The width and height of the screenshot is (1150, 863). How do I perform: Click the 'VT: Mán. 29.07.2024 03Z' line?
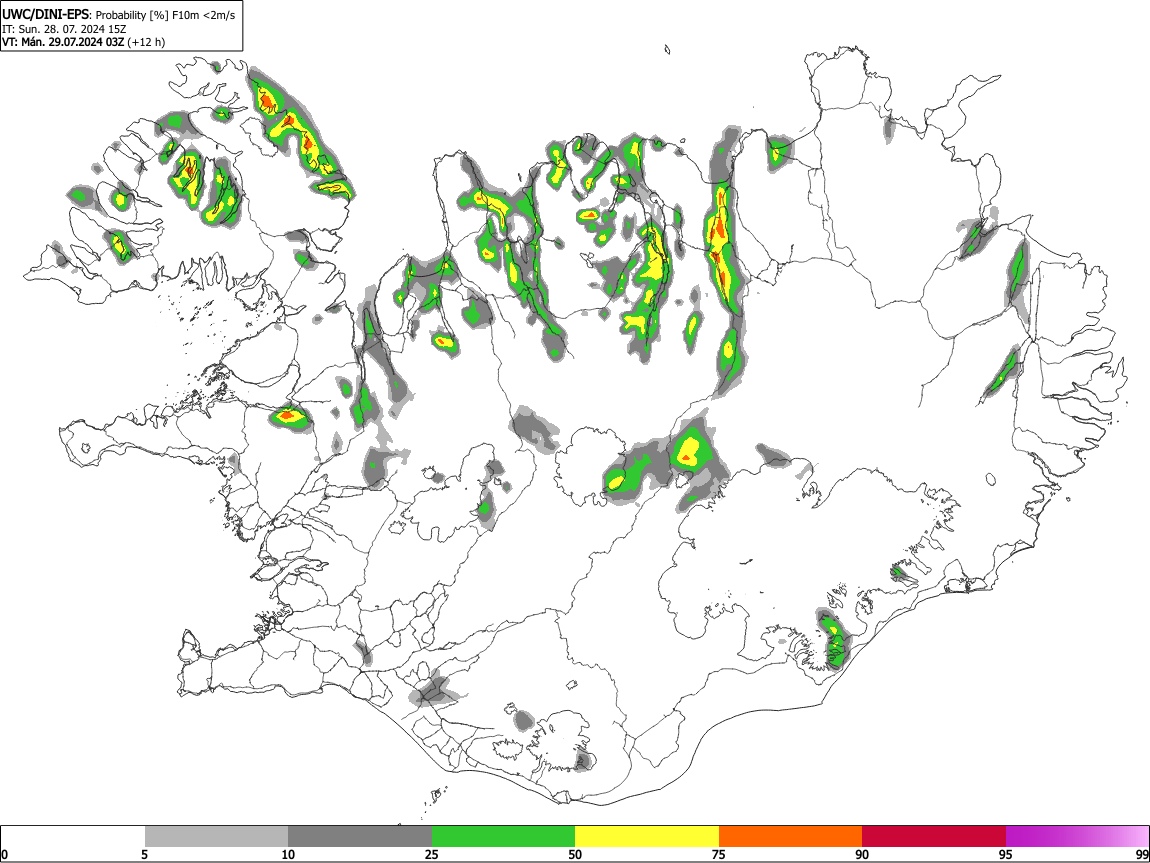pos(83,42)
